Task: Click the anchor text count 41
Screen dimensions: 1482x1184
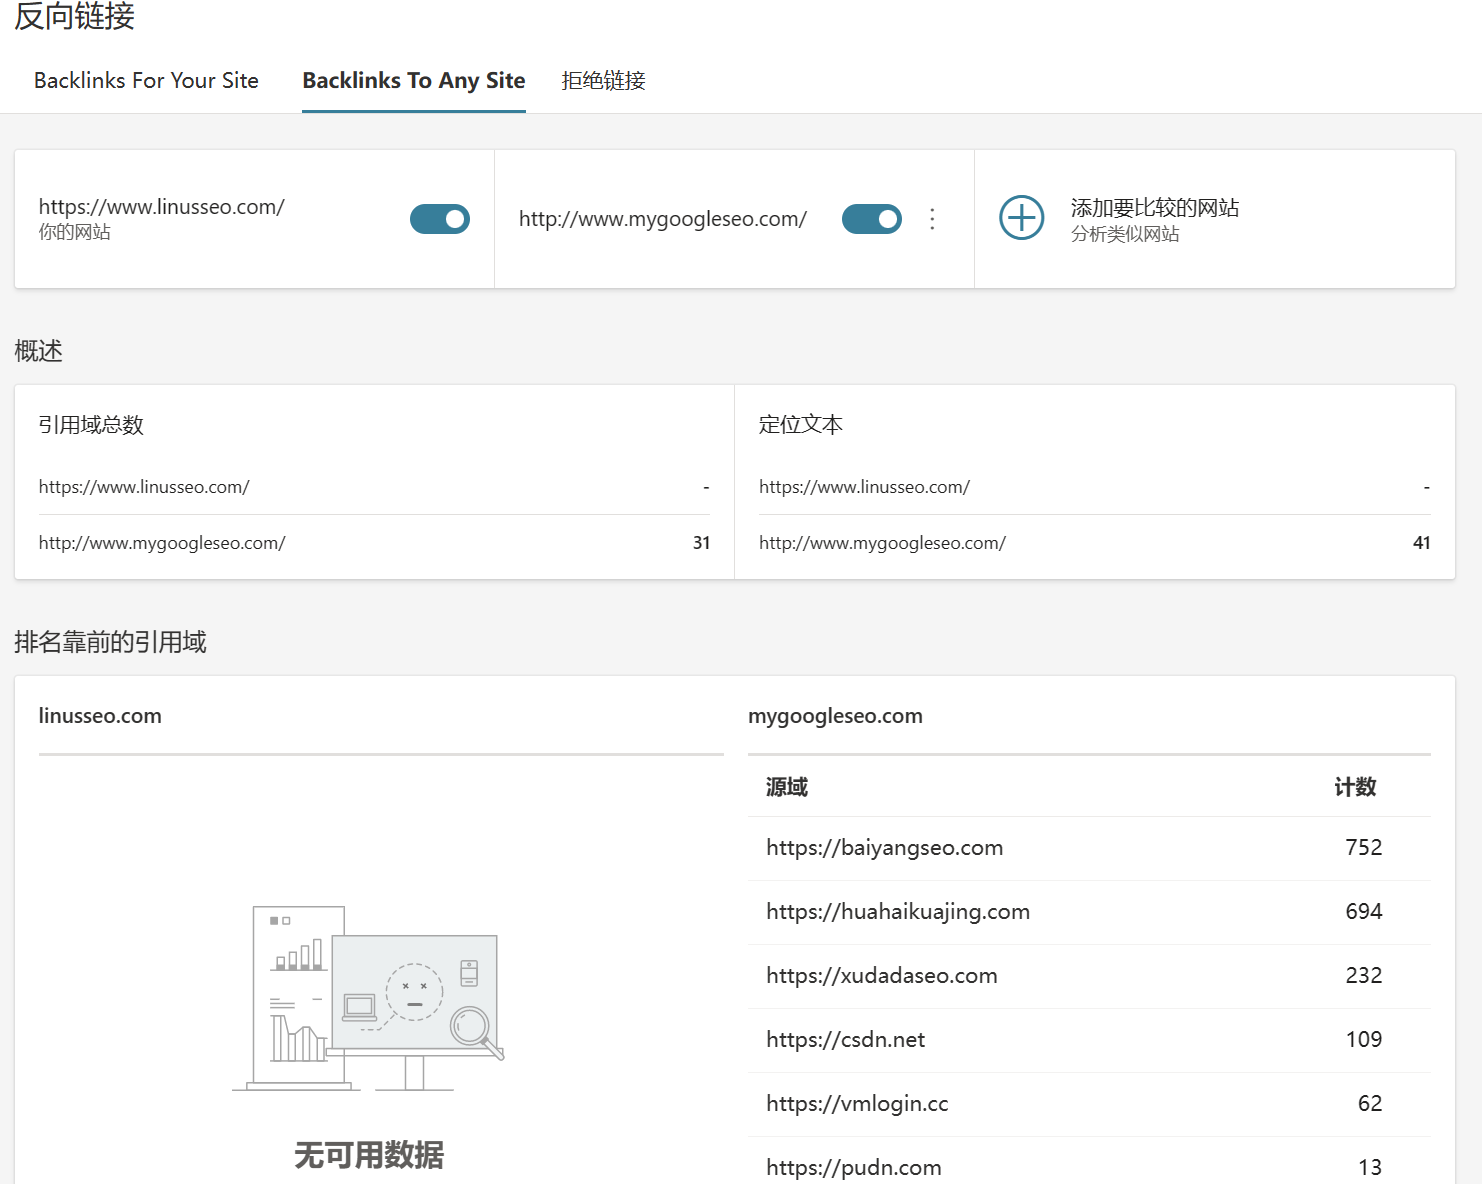Action: tap(1421, 543)
